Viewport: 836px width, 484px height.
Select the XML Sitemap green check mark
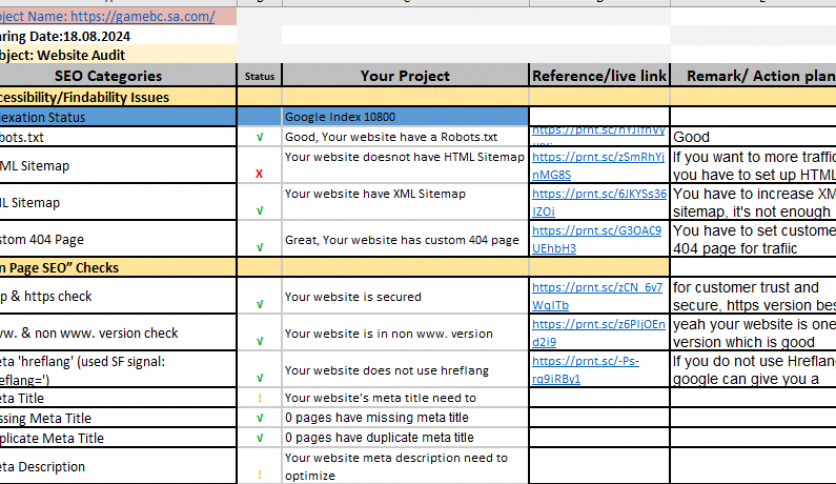[x=259, y=211]
